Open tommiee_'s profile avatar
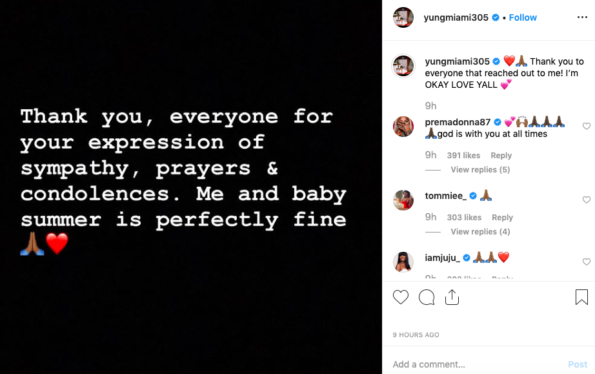The image size is (595, 374). click(x=403, y=200)
